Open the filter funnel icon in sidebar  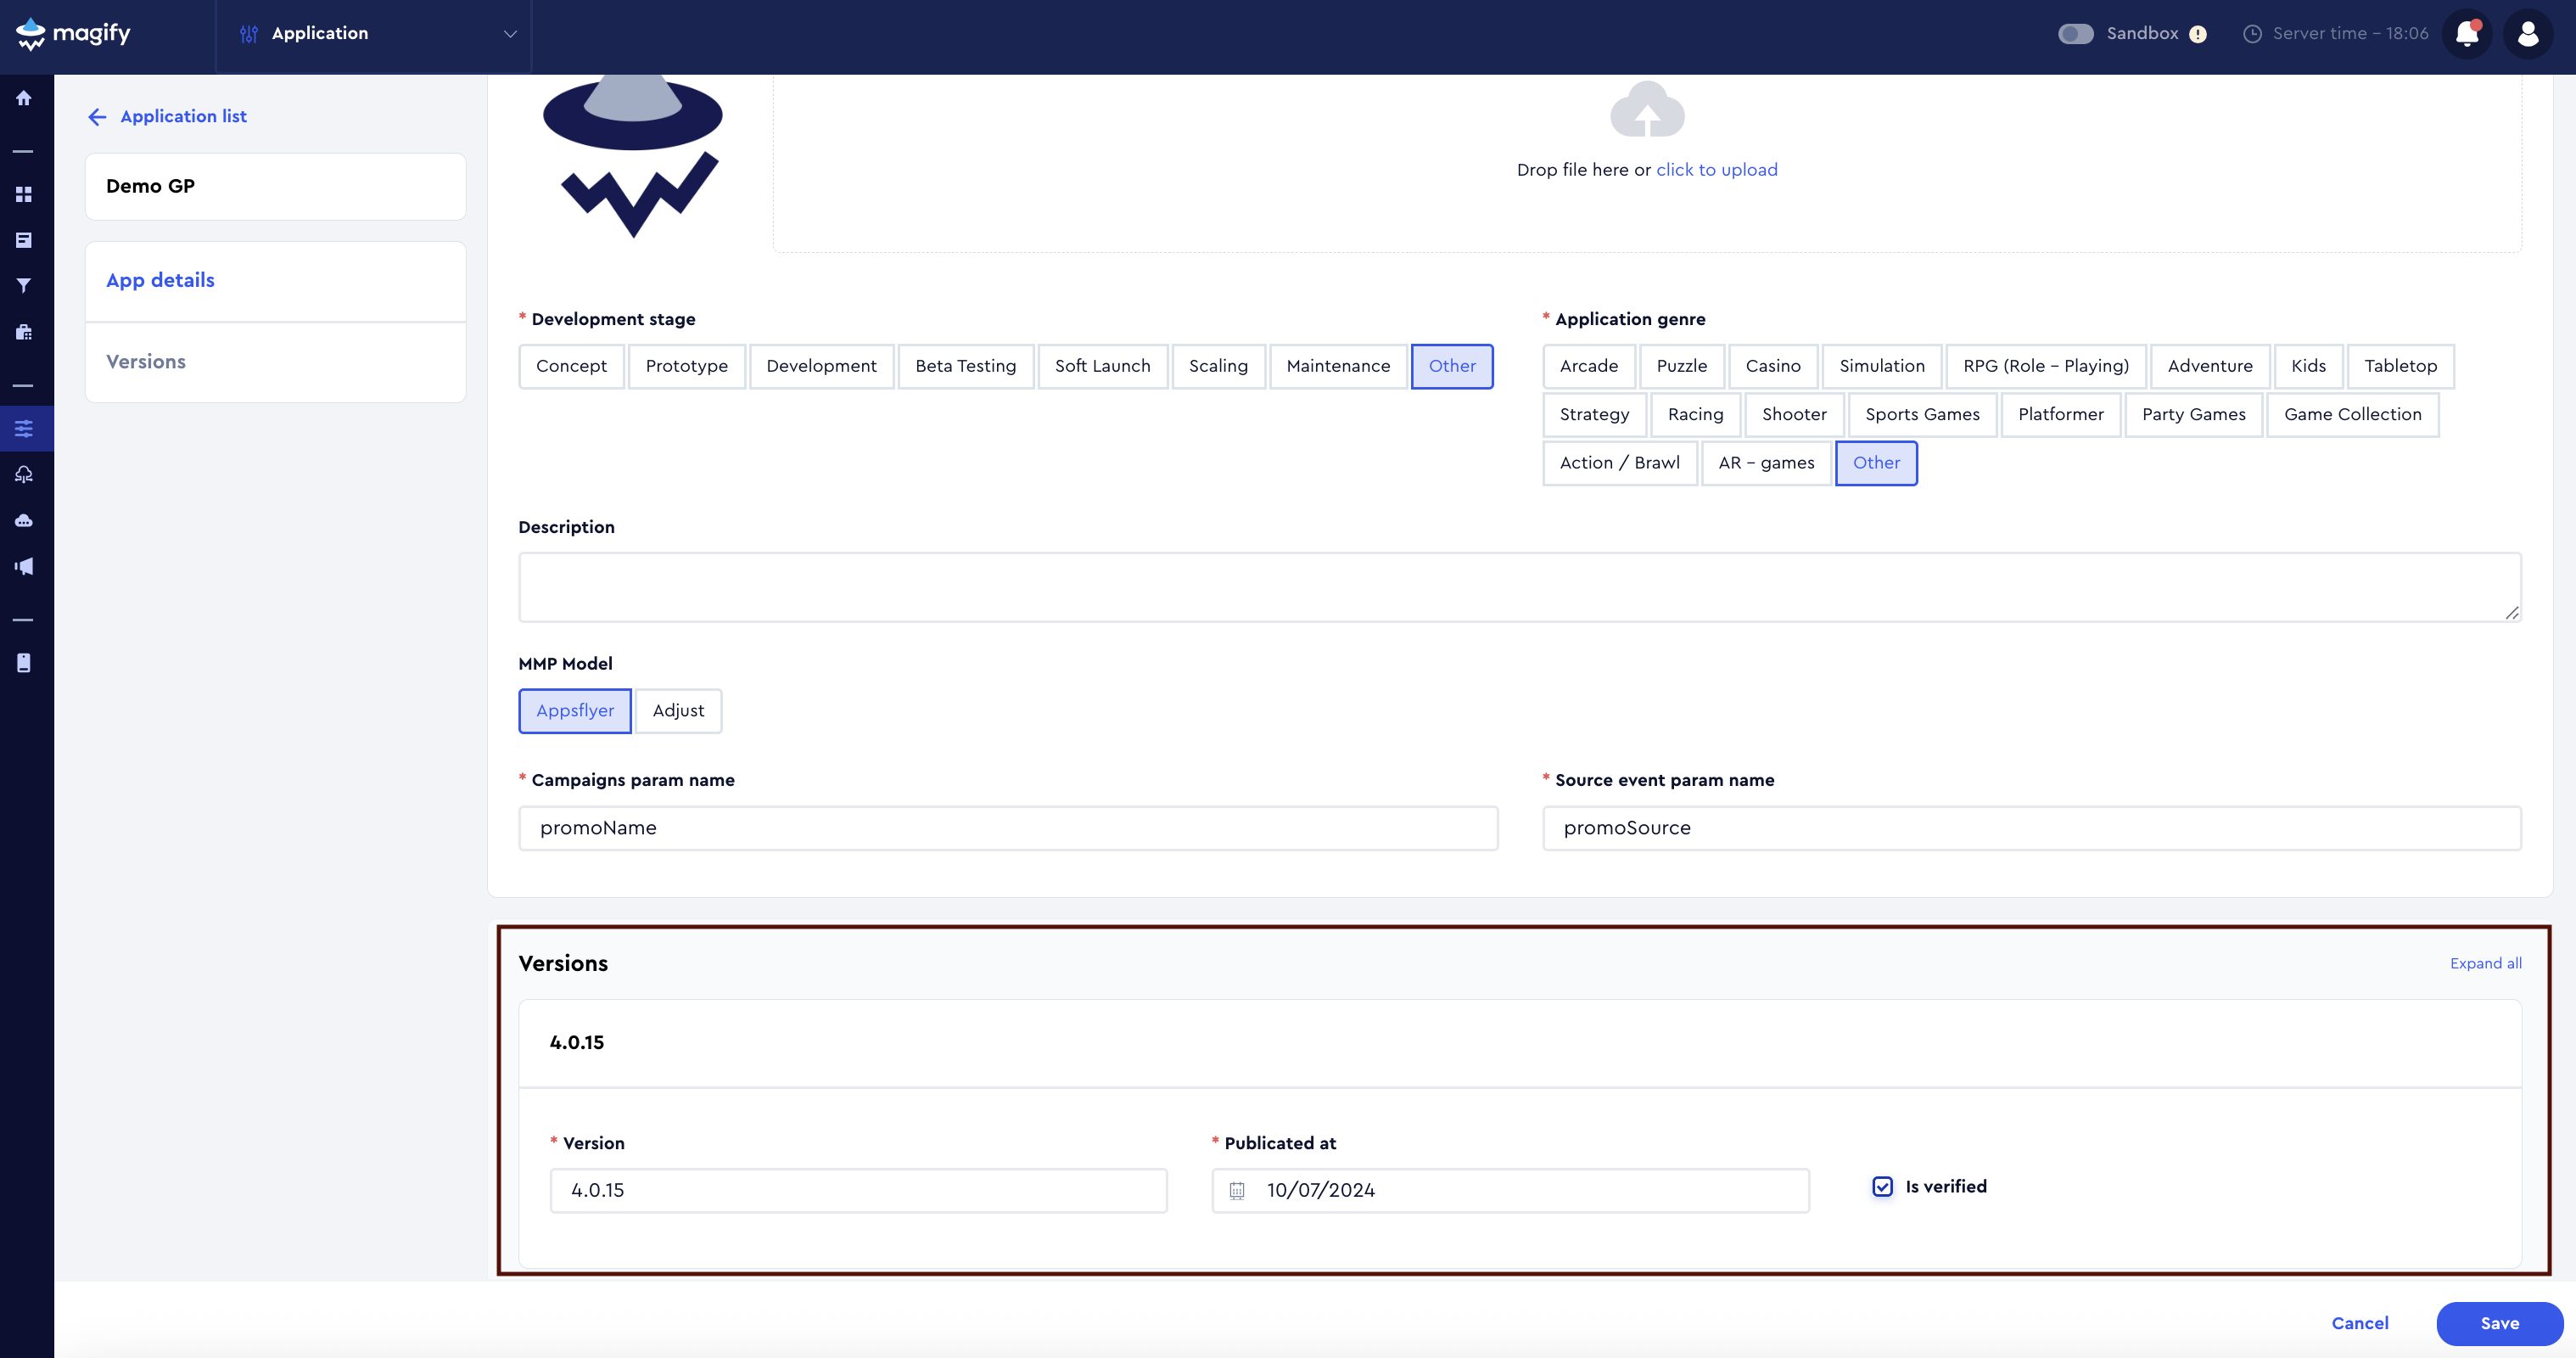tap(25, 285)
